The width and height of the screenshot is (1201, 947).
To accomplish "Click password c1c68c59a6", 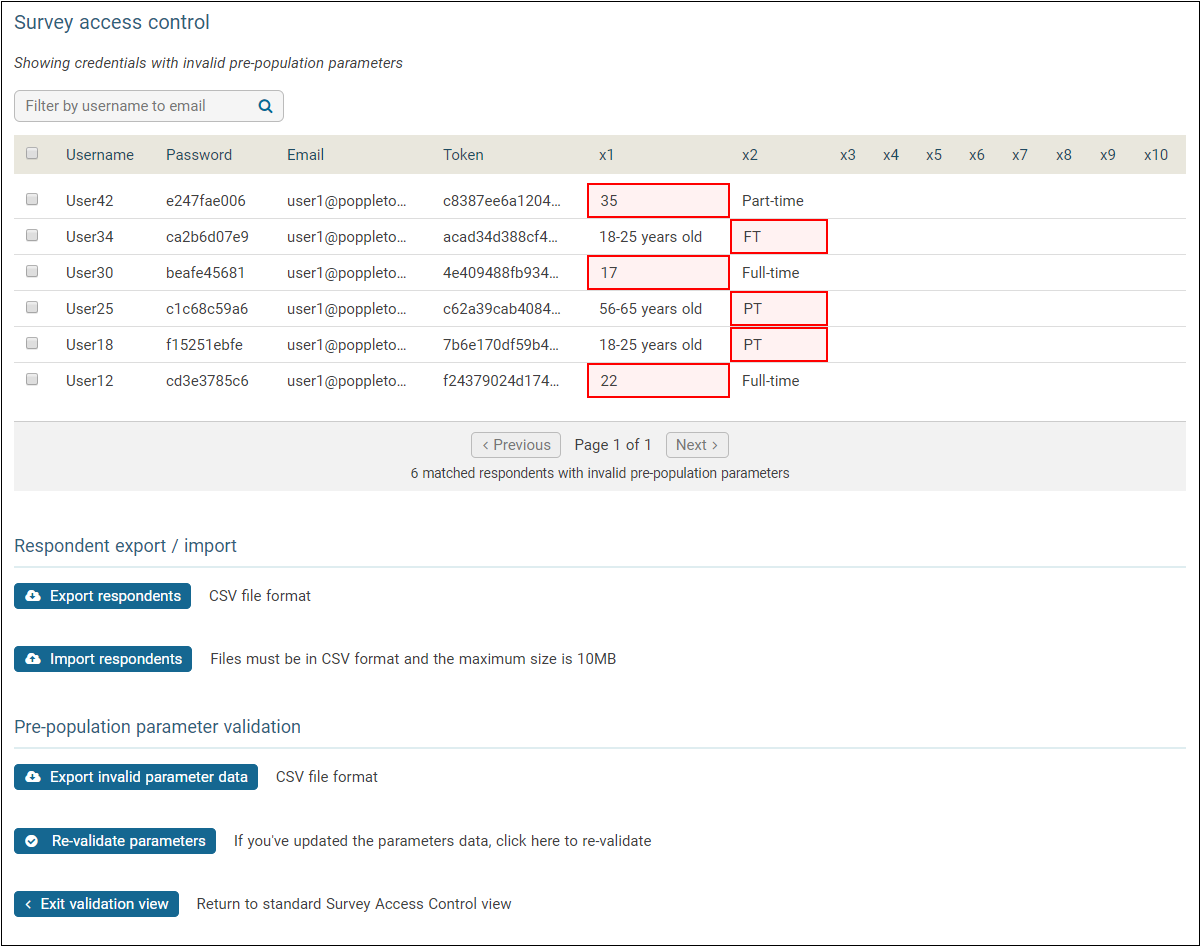I will click(x=207, y=309).
